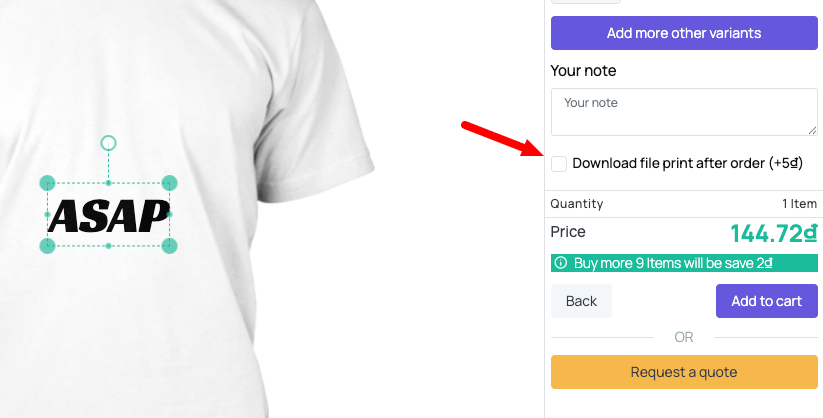Focus the Your note text area
The image size is (823, 418).
pyautogui.click(x=683, y=111)
